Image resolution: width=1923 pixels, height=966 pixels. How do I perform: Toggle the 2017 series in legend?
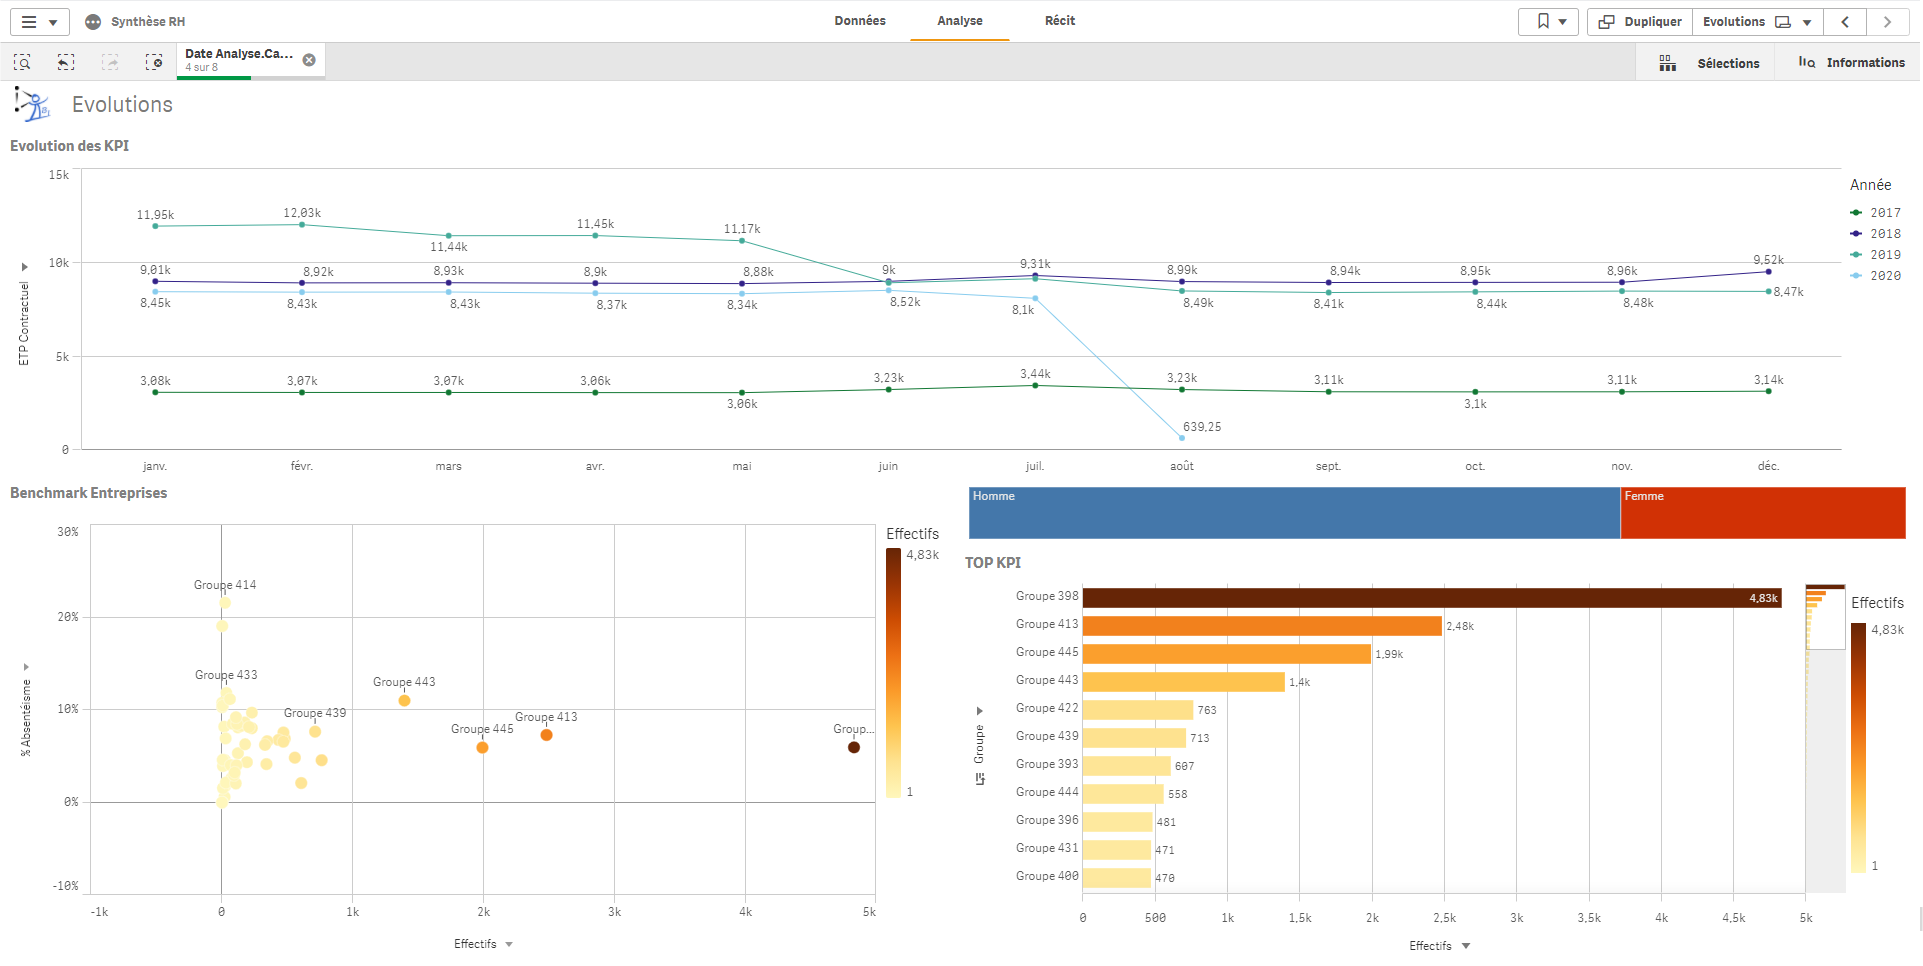point(1876,213)
